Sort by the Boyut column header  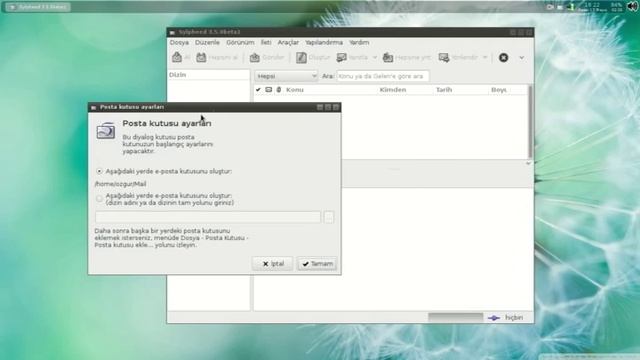tap(499, 89)
